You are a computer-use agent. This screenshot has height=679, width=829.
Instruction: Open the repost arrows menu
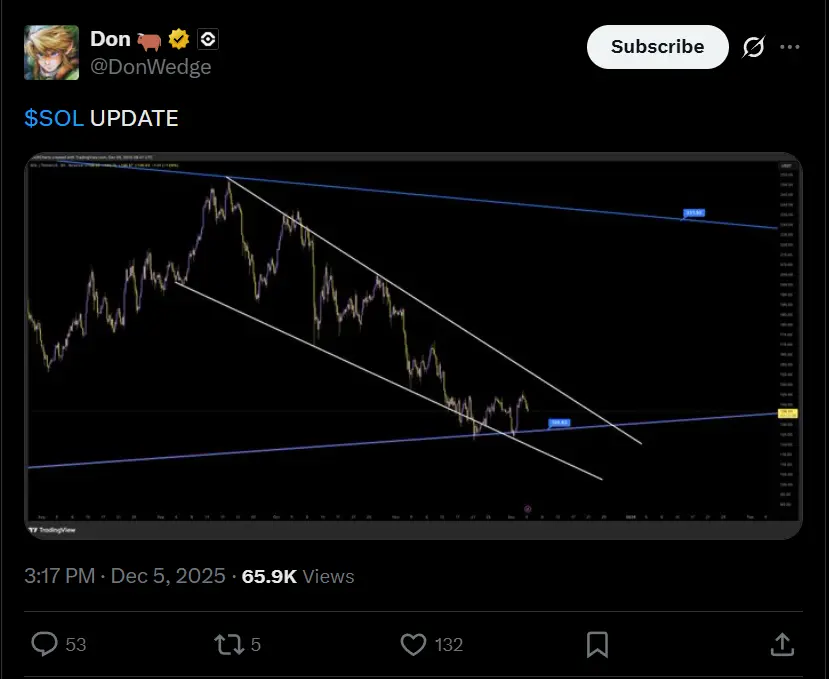click(230, 644)
